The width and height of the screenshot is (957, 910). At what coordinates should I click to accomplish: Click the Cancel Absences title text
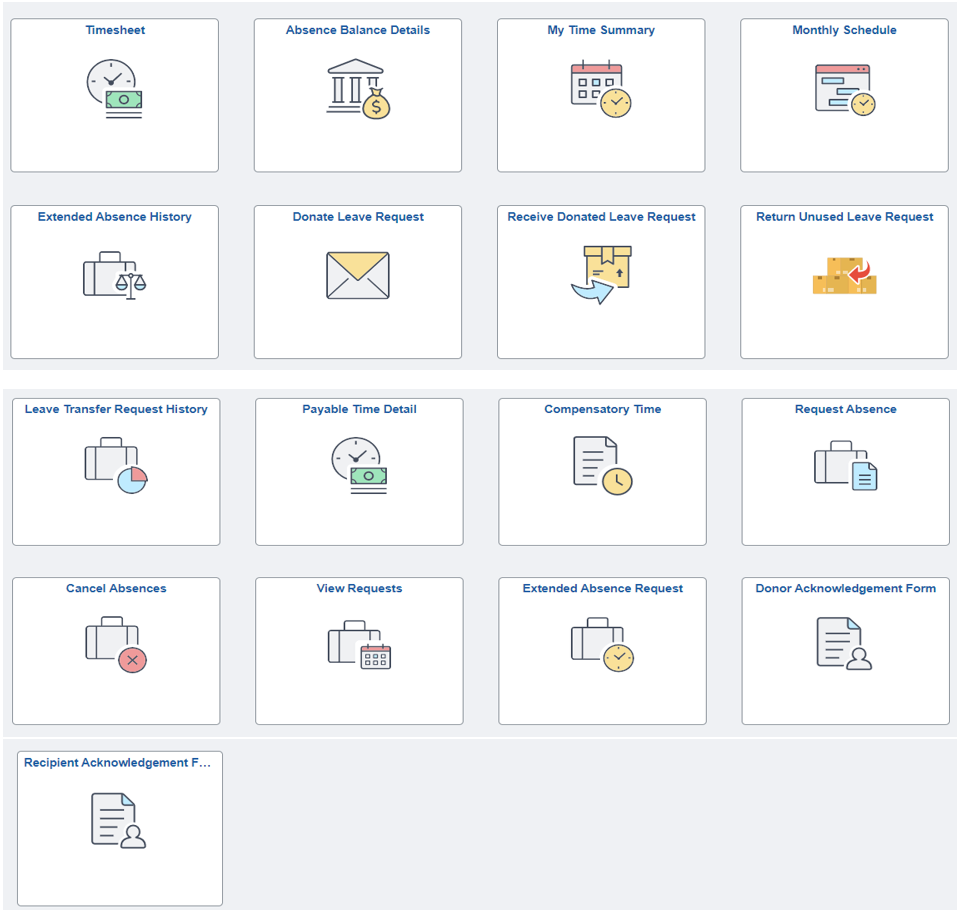(x=115, y=588)
